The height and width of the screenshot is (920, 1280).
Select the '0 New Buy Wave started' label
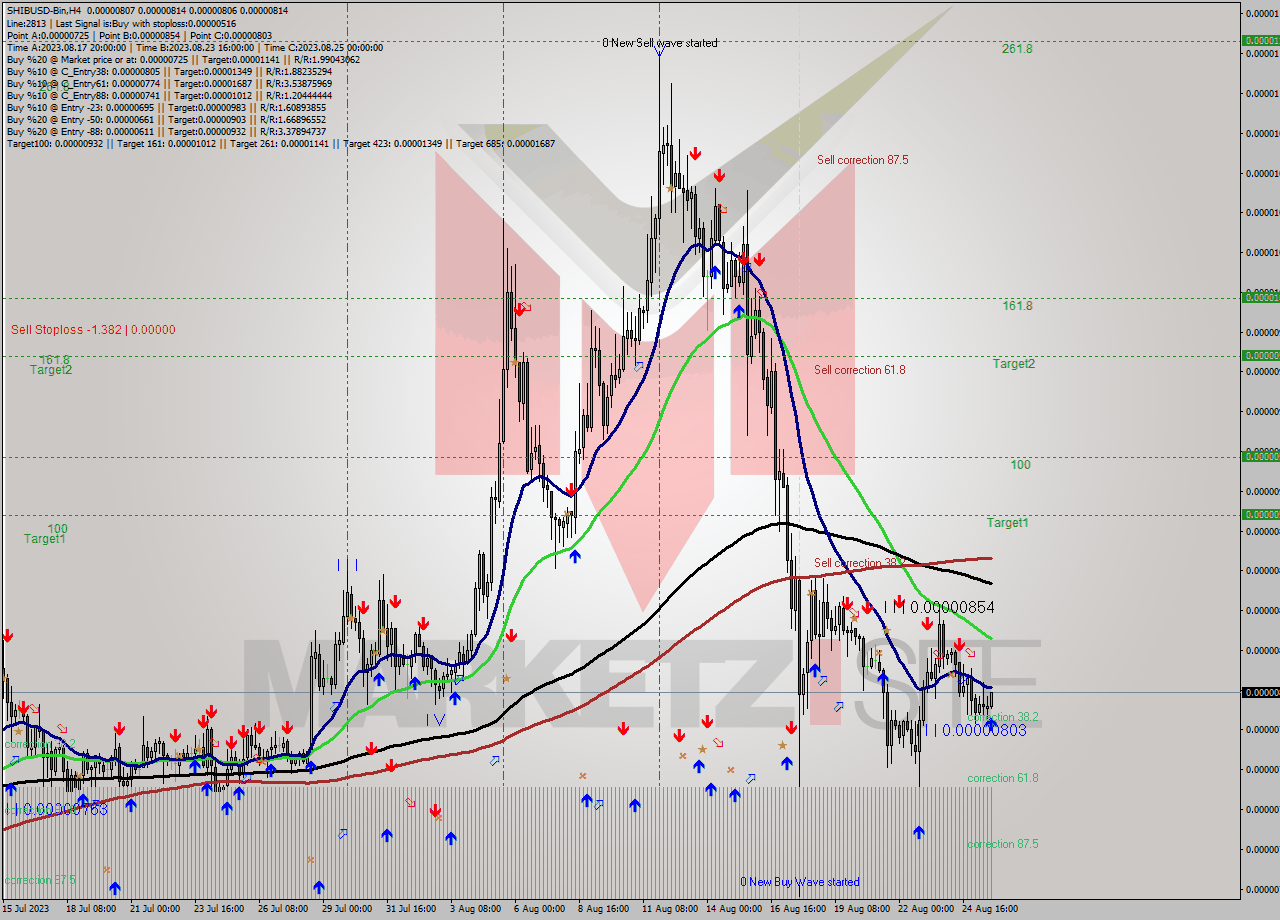[x=799, y=882]
